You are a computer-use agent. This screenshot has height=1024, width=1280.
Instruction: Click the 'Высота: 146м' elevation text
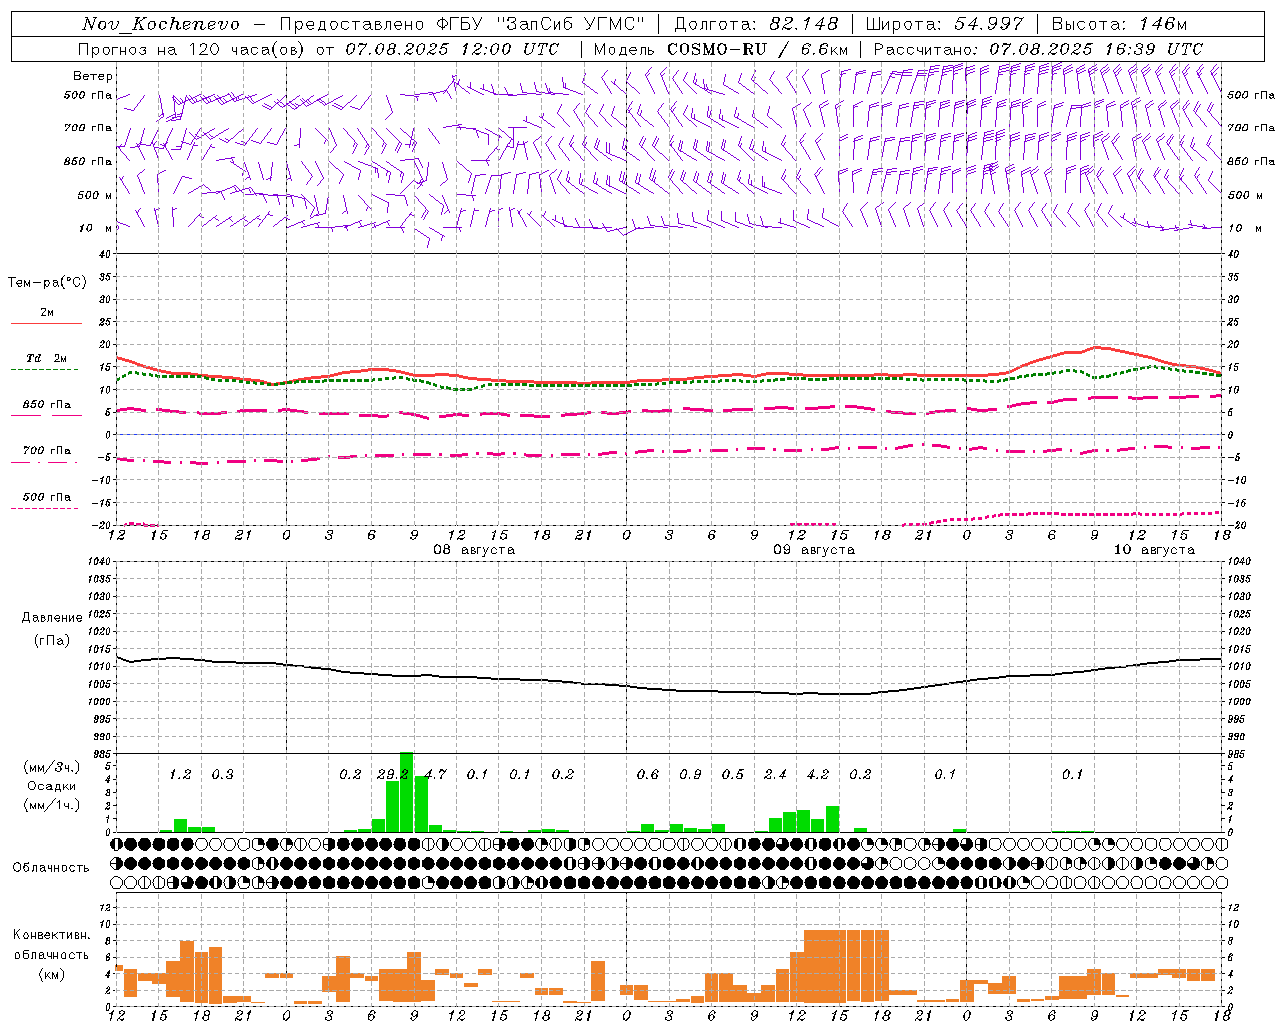(x=1119, y=24)
